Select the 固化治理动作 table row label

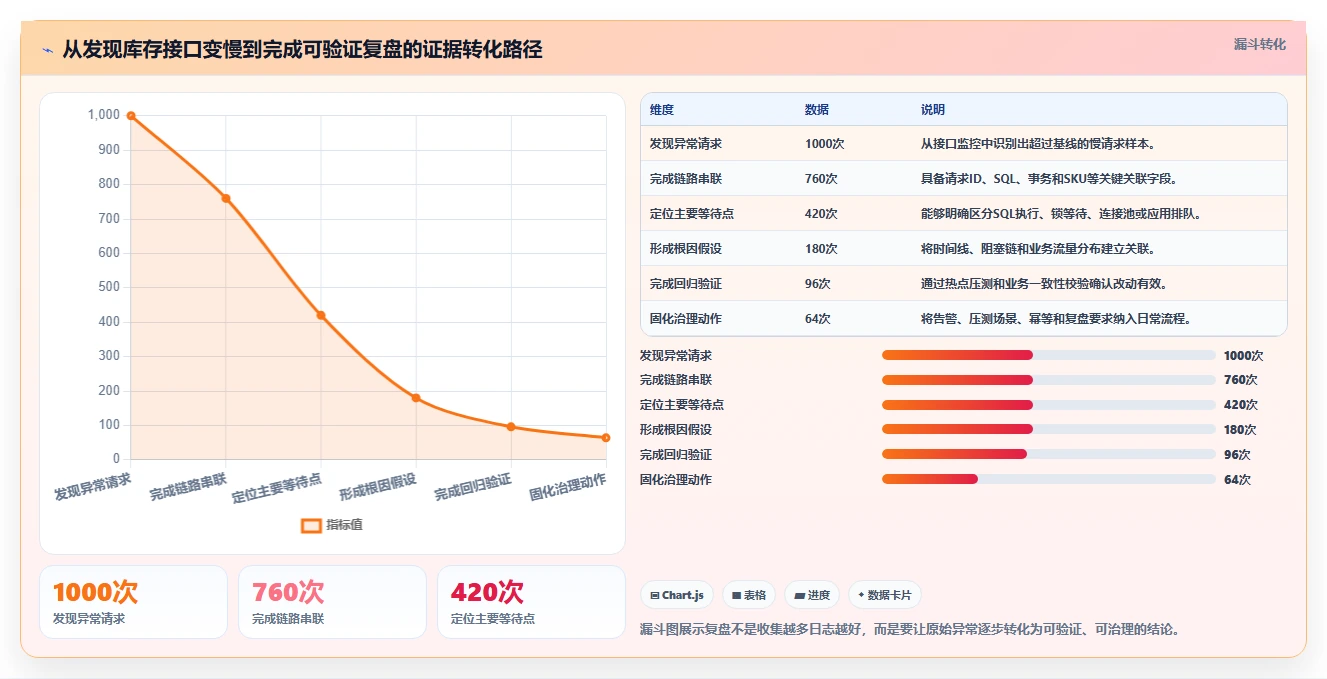(686, 319)
